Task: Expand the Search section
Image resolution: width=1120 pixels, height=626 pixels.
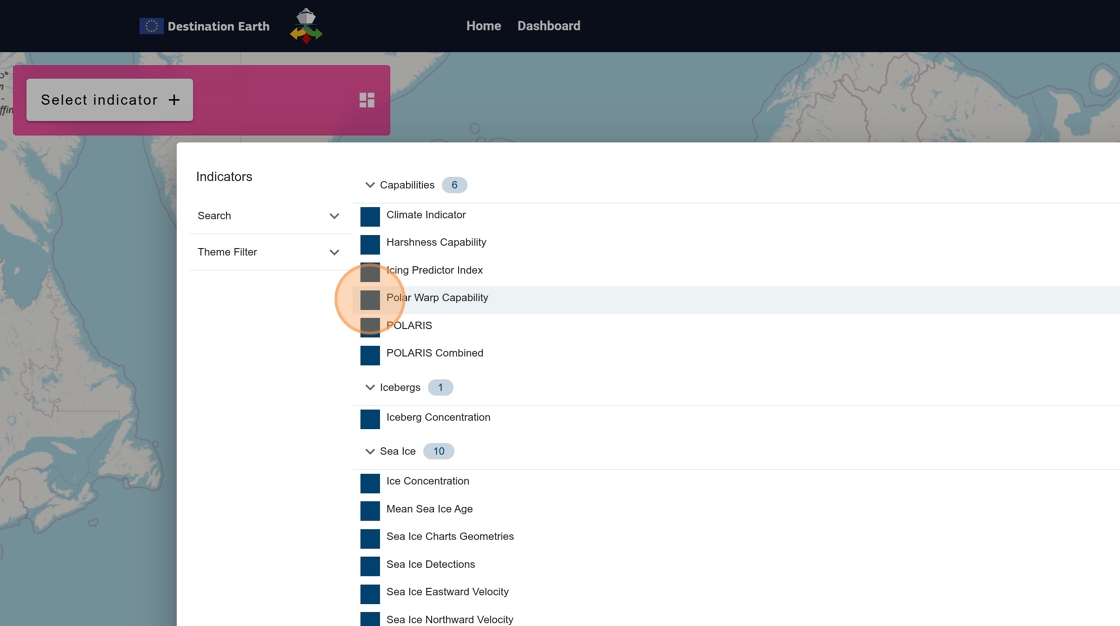Action: click(x=269, y=216)
